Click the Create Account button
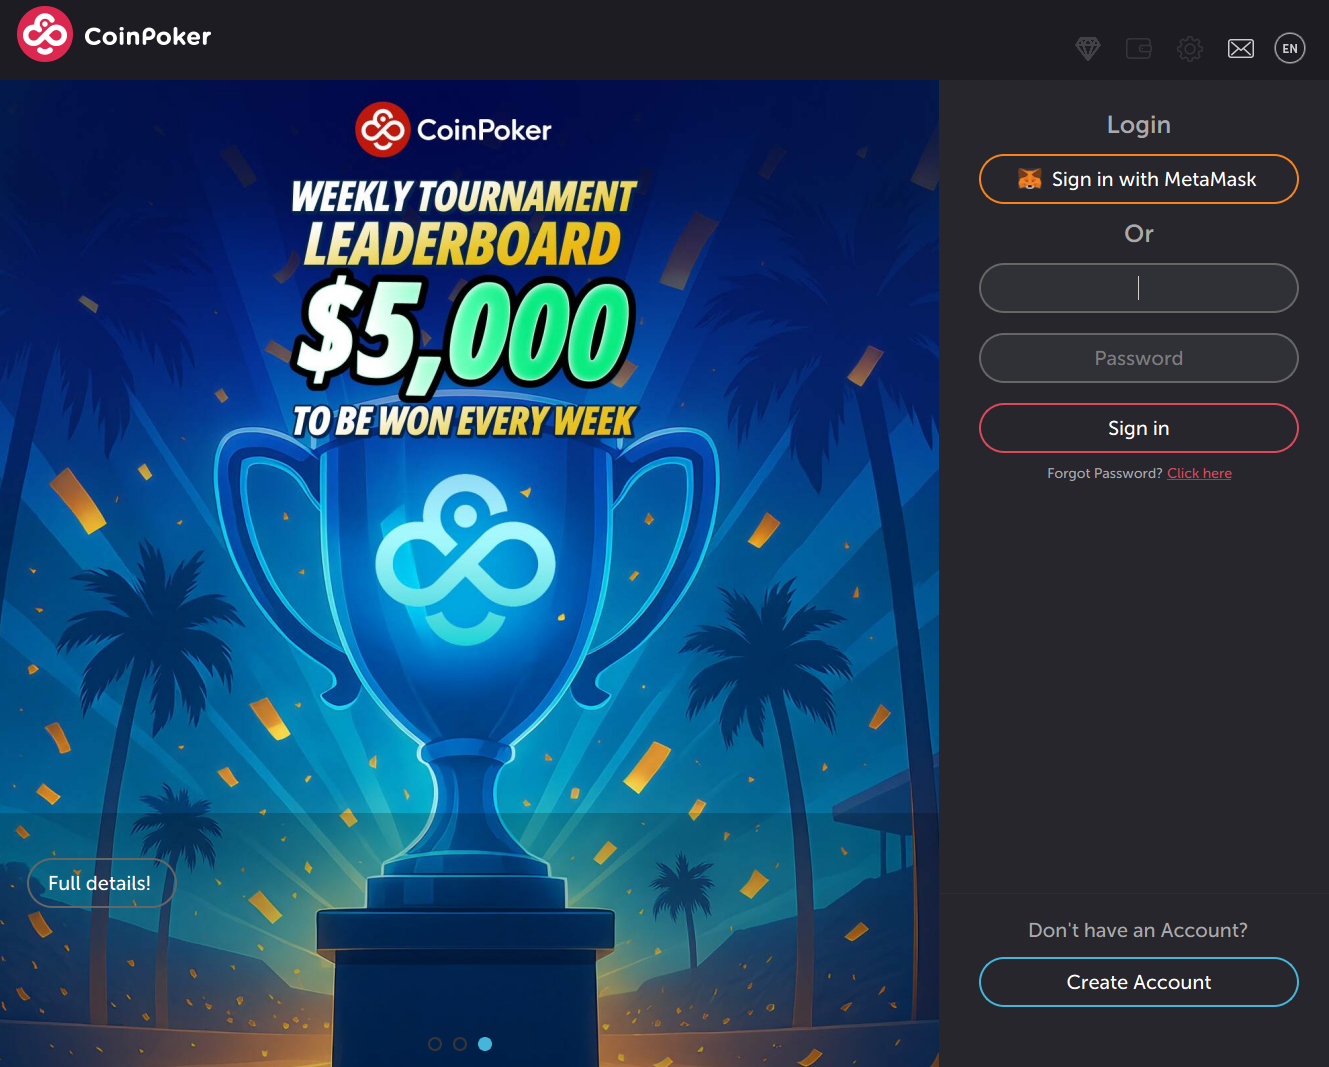This screenshot has height=1067, width=1329. coord(1139,982)
